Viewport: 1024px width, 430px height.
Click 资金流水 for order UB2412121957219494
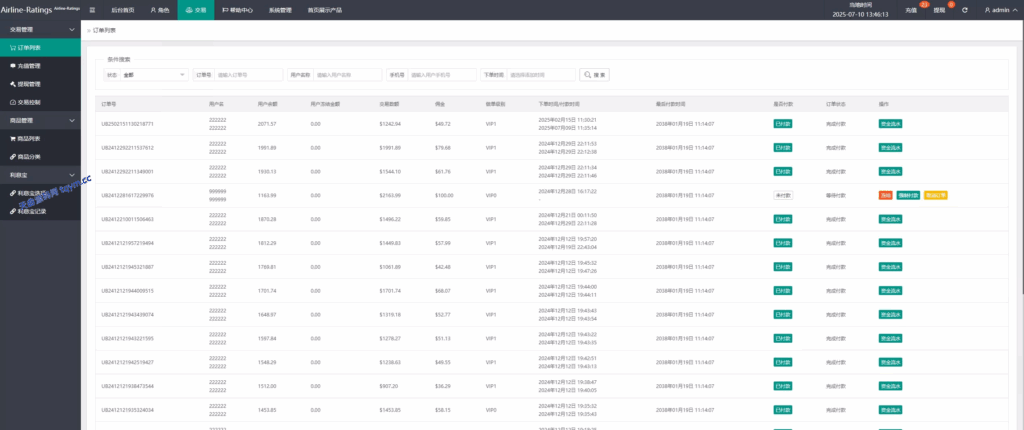pyautogui.click(x=890, y=243)
